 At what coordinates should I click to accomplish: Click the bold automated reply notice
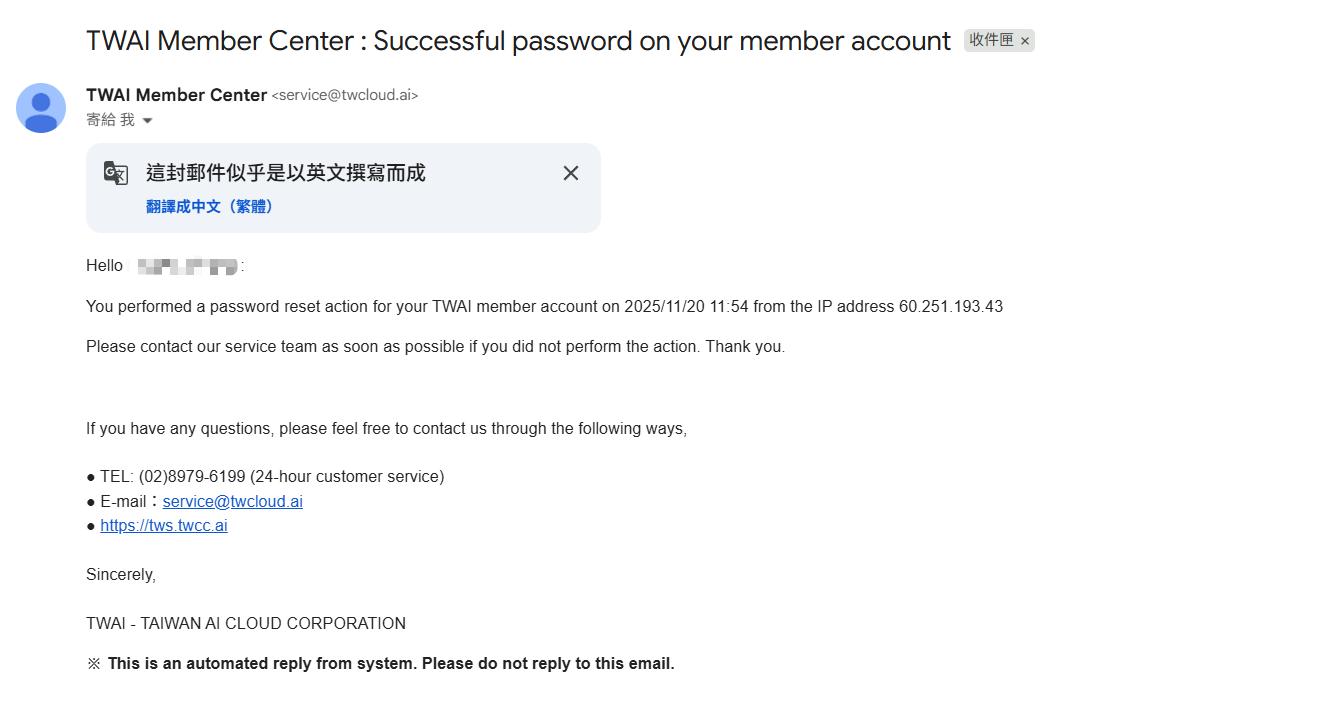point(390,663)
